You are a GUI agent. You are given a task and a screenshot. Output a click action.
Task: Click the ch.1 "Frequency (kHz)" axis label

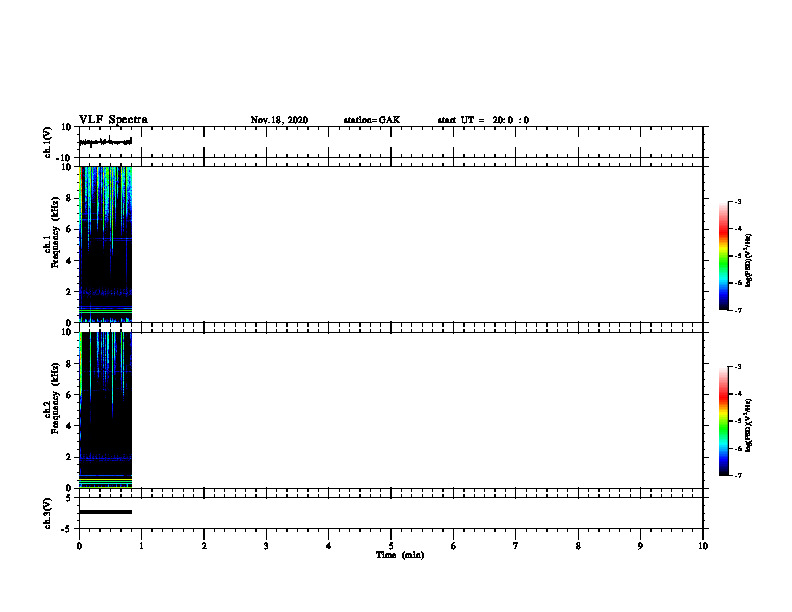(55, 232)
